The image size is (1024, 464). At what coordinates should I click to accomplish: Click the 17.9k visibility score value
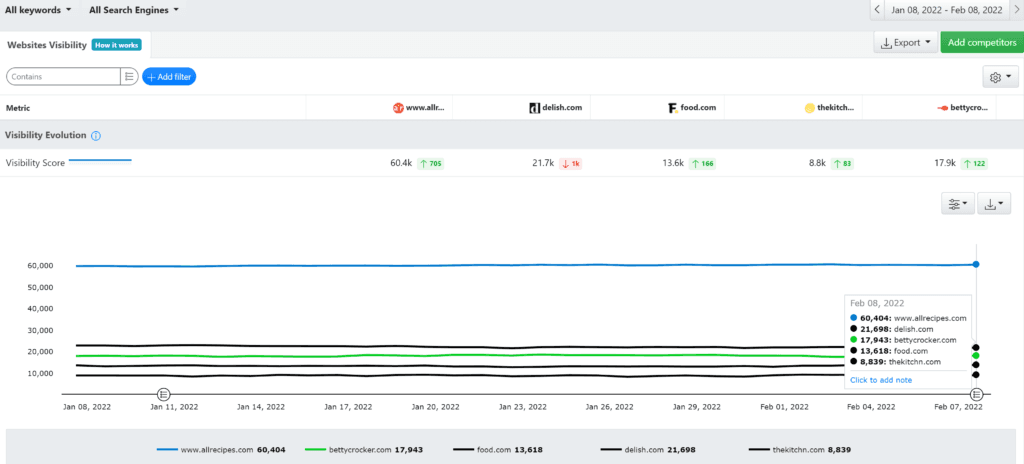pos(945,163)
